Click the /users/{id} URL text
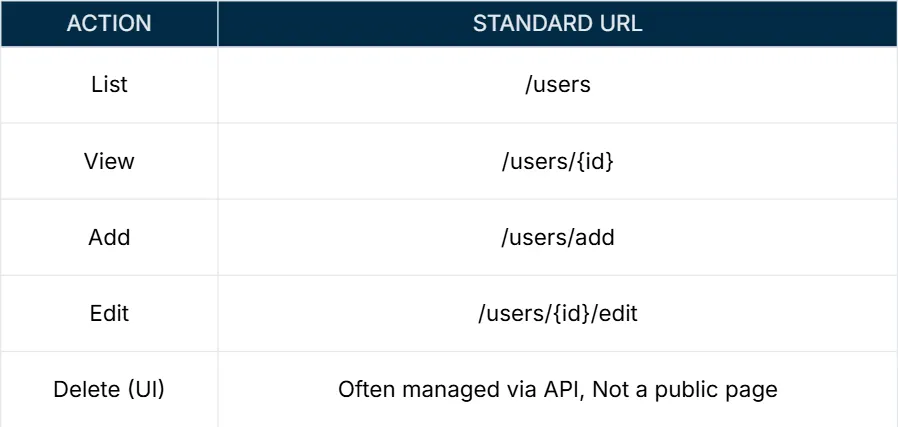Image resolution: width=898 pixels, height=427 pixels. tap(557, 161)
